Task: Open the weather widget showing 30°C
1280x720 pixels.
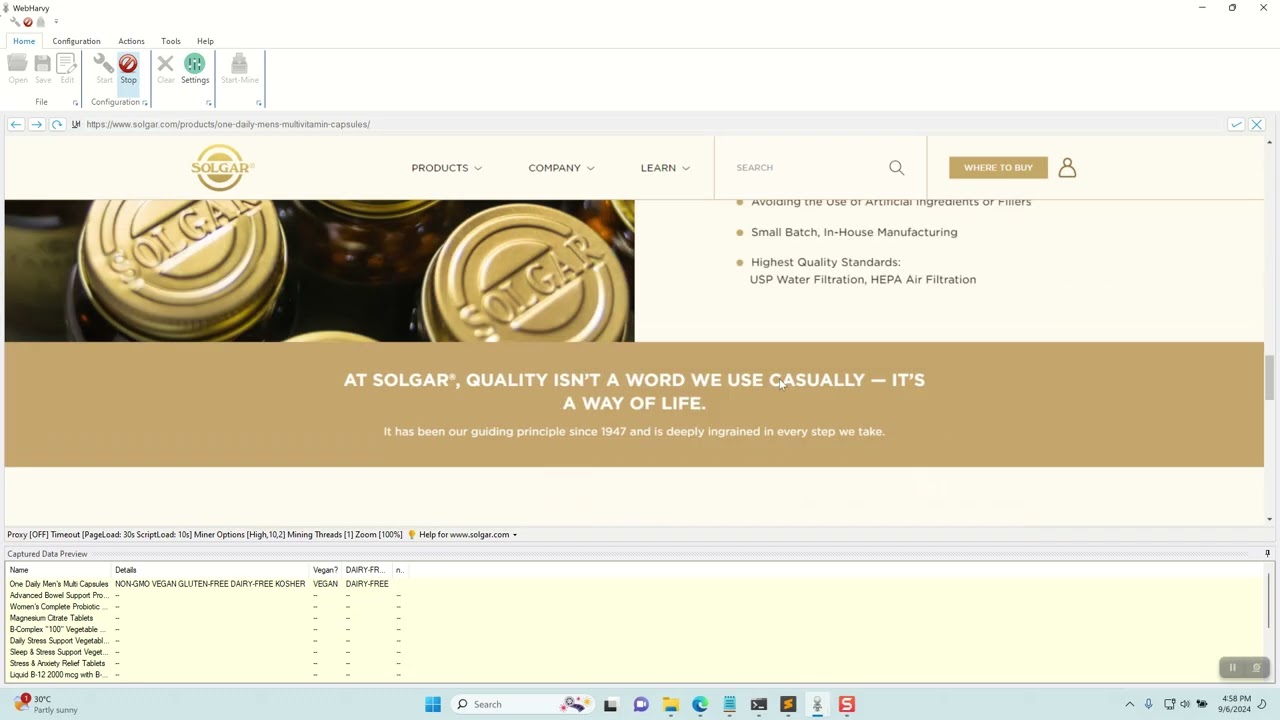Action: pyautogui.click(x=48, y=704)
